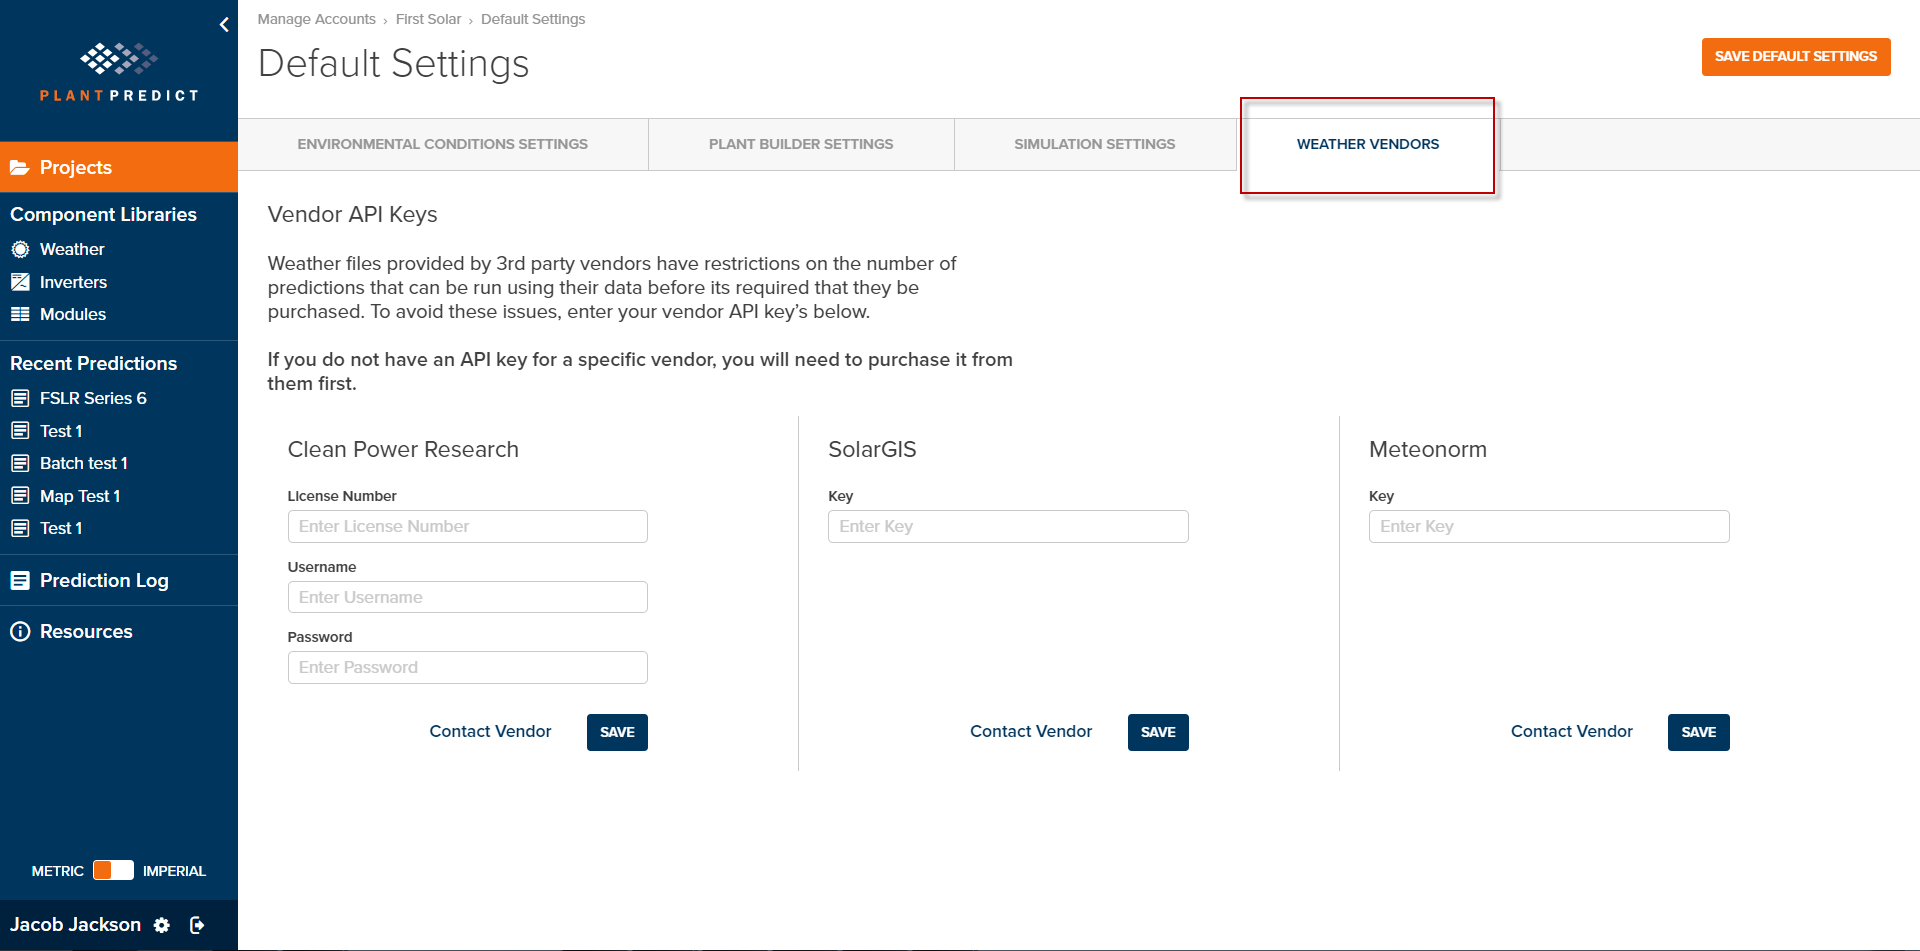This screenshot has height=951, width=1920.
Task: Click the Jacob Jackson user name
Action: tap(75, 924)
